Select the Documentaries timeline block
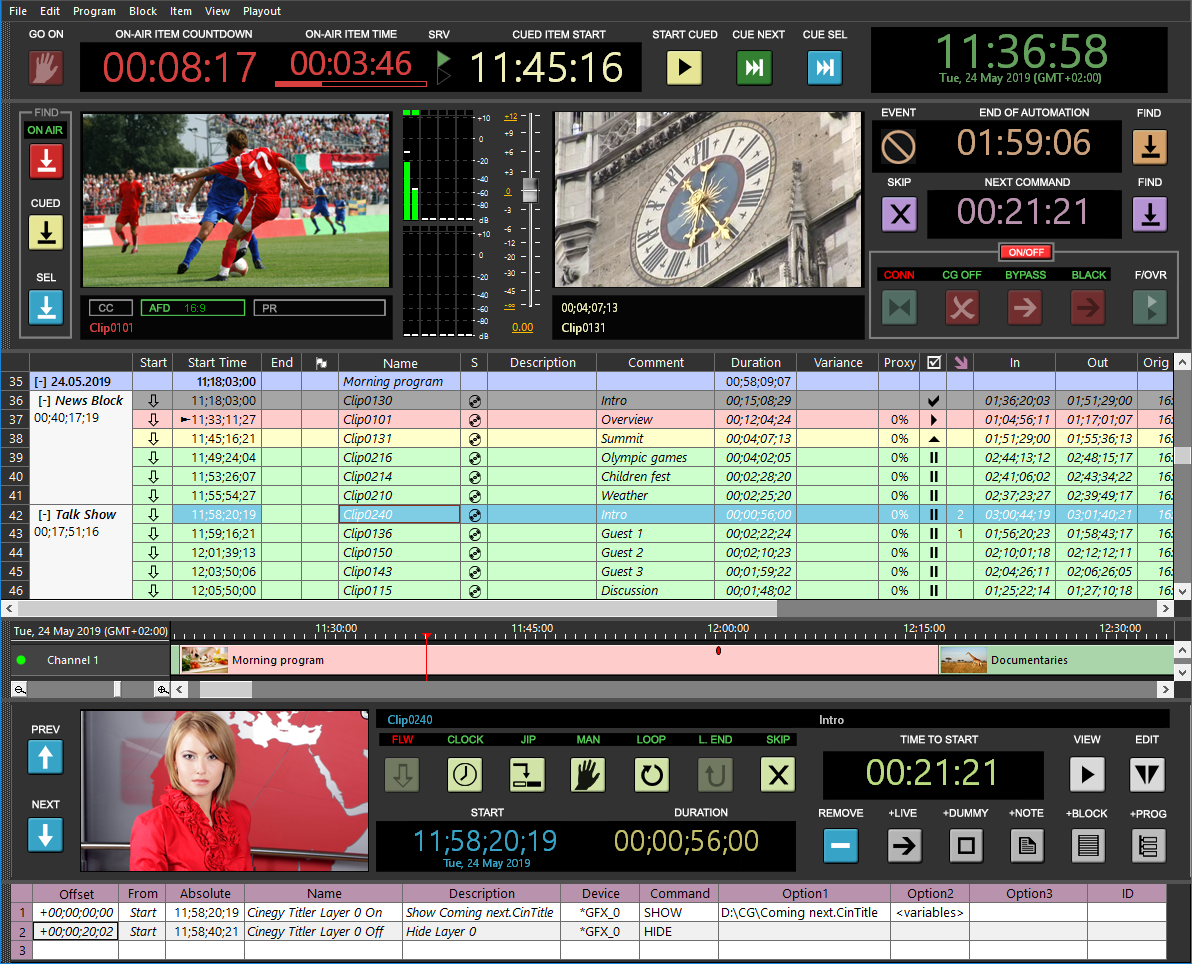Screen dimensions: 1192x964 point(1057,660)
